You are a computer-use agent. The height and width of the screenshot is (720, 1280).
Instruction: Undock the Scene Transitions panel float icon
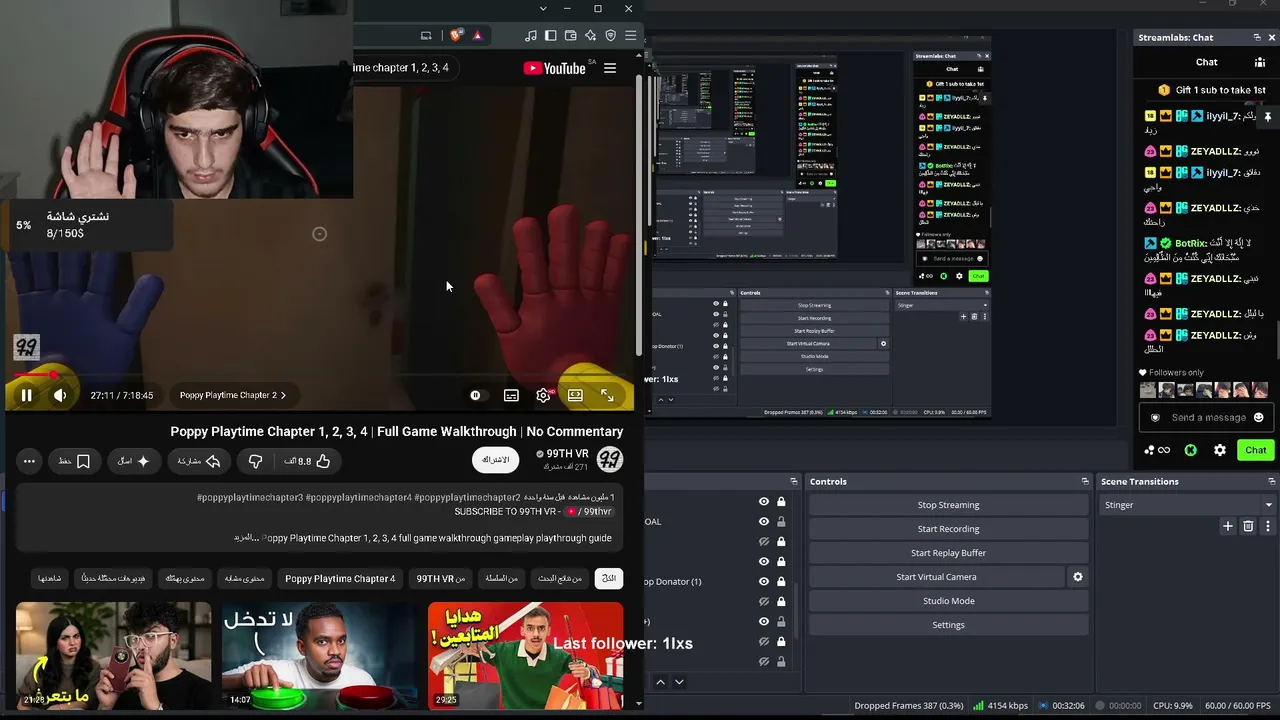point(1272,482)
